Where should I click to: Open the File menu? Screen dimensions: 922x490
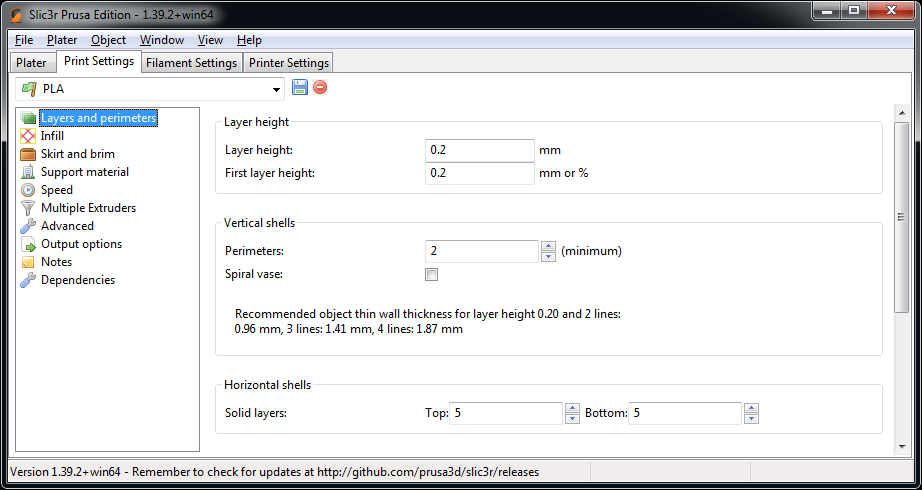(x=24, y=40)
